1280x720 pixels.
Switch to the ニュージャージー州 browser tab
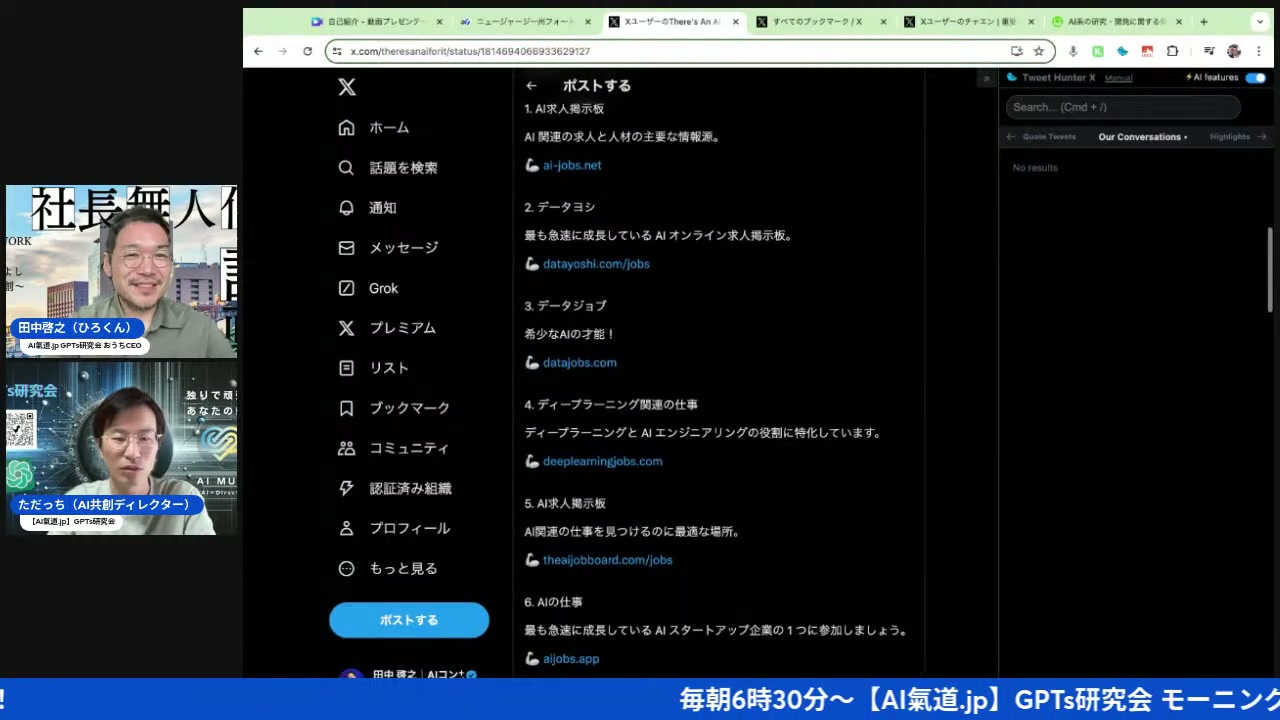coord(524,21)
